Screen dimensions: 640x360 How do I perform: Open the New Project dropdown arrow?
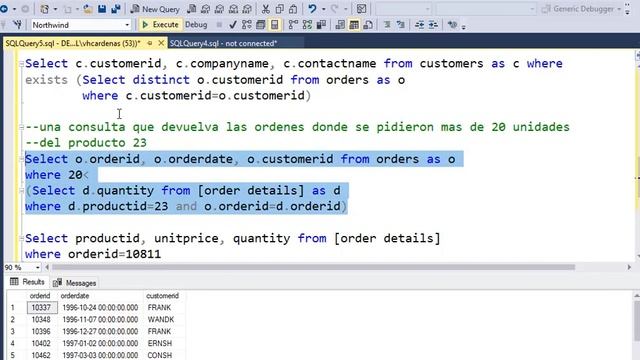(56, 9)
